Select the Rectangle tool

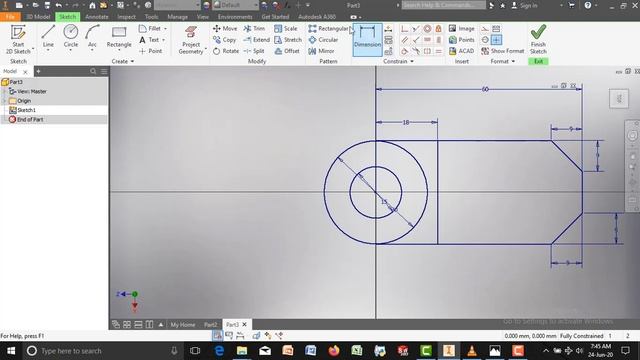pyautogui.click(x=119, y=36)
